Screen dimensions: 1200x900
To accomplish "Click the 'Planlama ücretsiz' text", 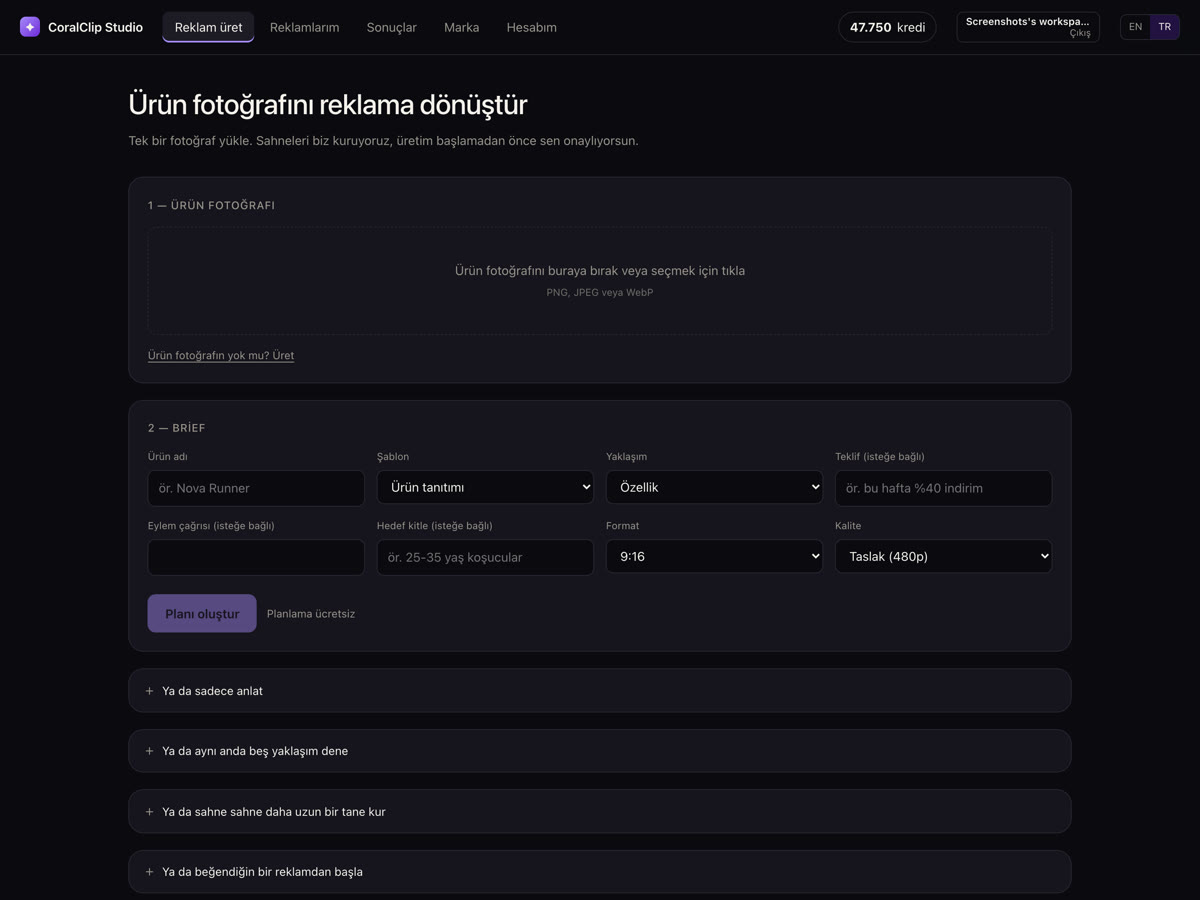I will 311,614.
